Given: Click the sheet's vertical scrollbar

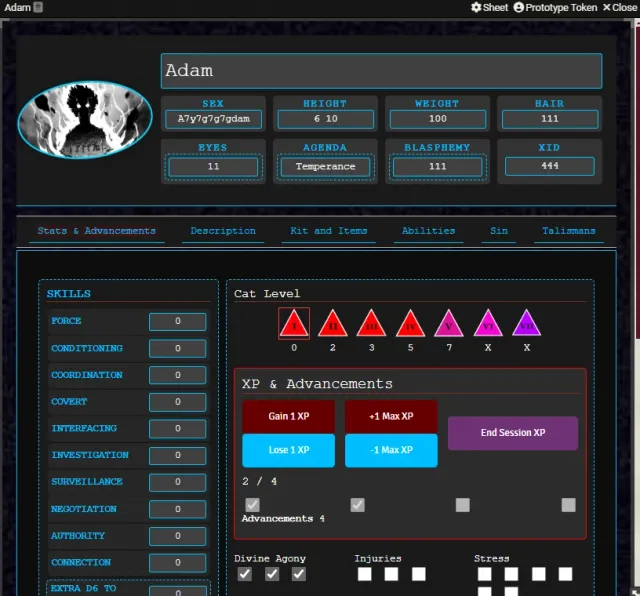Looking at the screenshot, I should (637, 180).
